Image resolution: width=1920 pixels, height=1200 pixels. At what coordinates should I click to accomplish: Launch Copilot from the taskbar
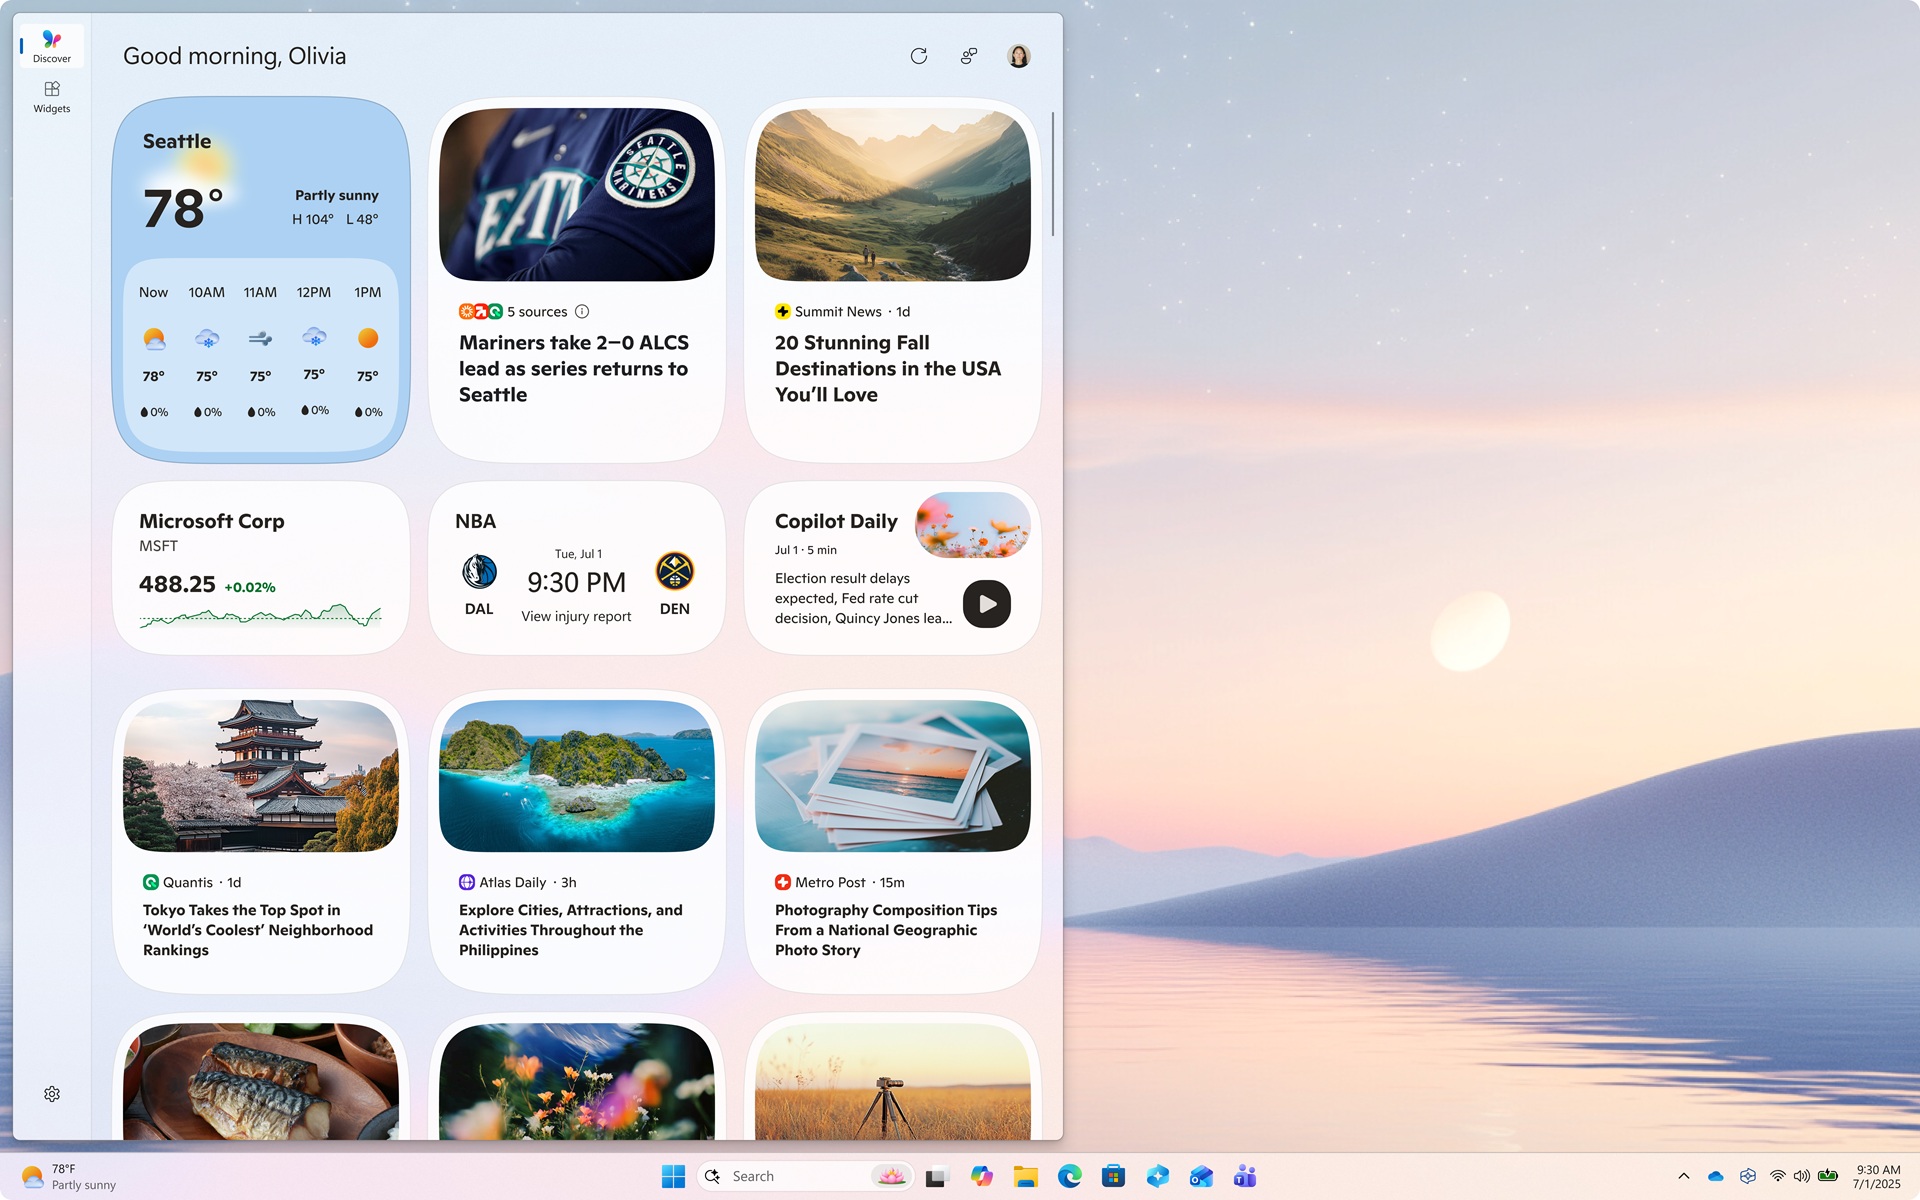click(x=983, y=1176)
